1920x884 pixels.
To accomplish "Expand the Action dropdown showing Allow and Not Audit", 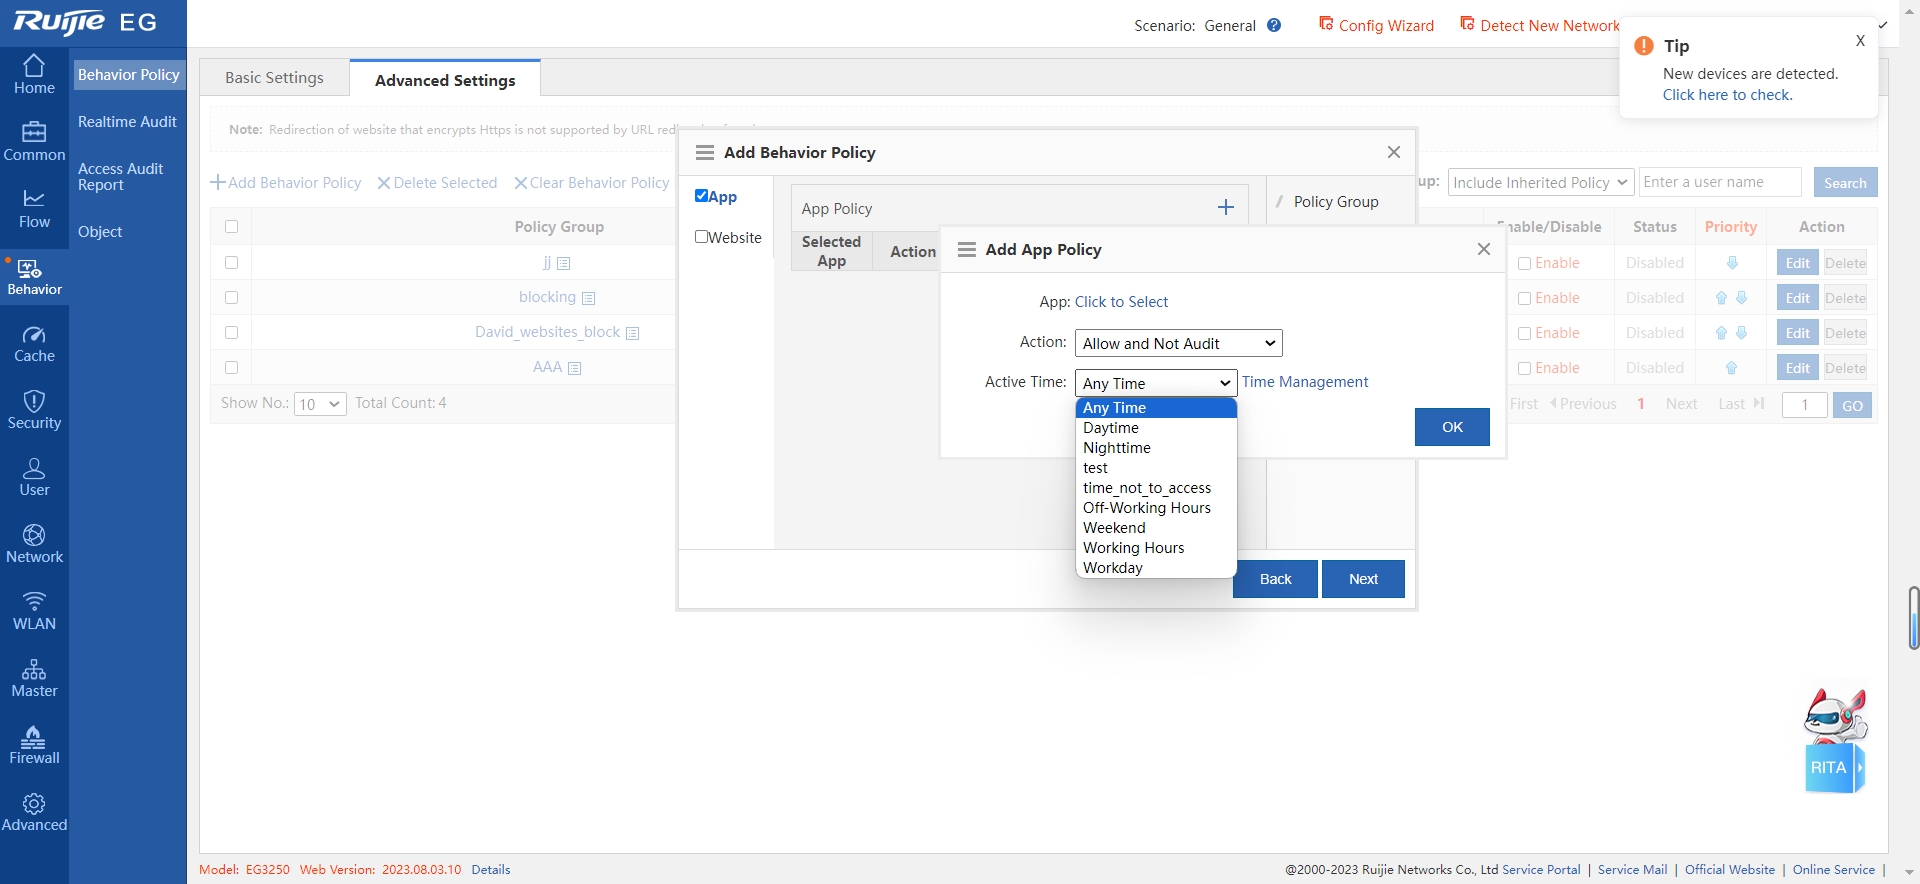I will click(1178, 343).
